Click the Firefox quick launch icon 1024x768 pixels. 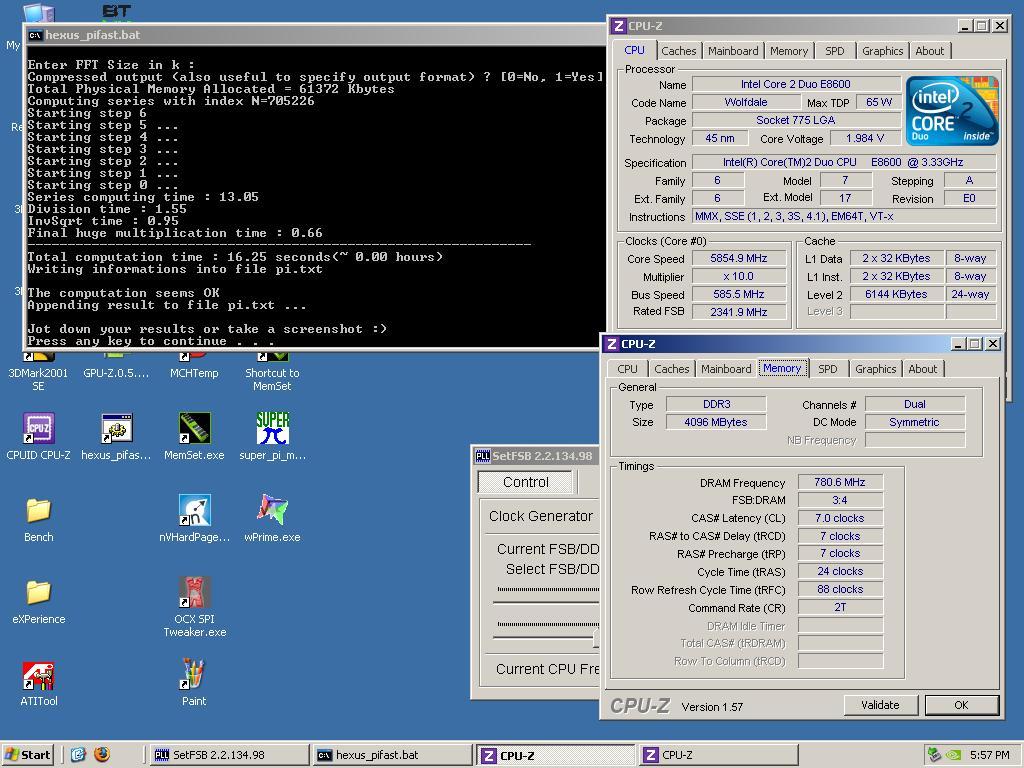102,754
